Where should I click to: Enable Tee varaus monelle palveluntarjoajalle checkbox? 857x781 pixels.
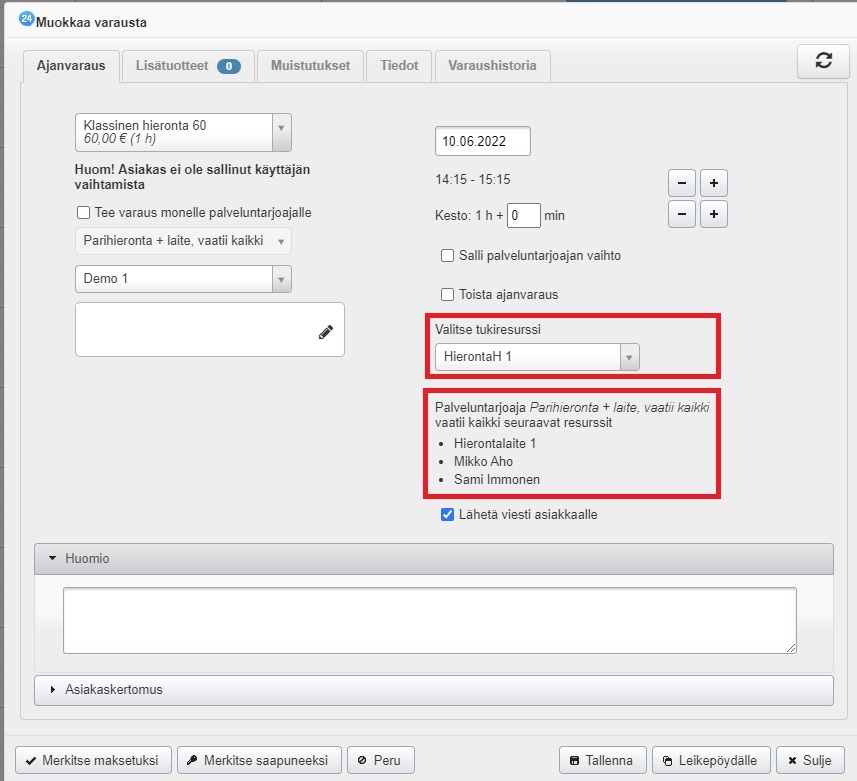(83, 213)
